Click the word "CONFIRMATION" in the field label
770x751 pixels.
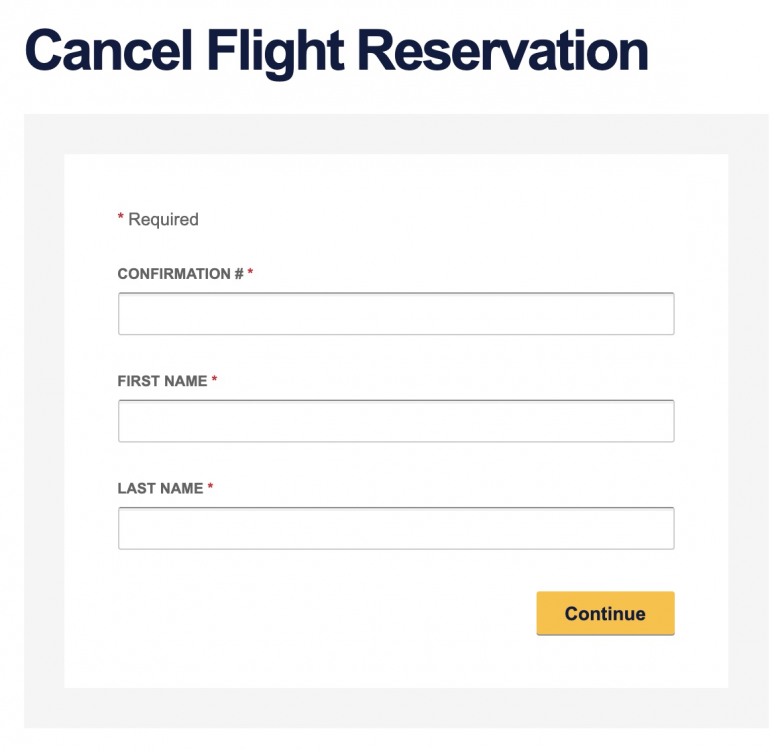[174, 274]
